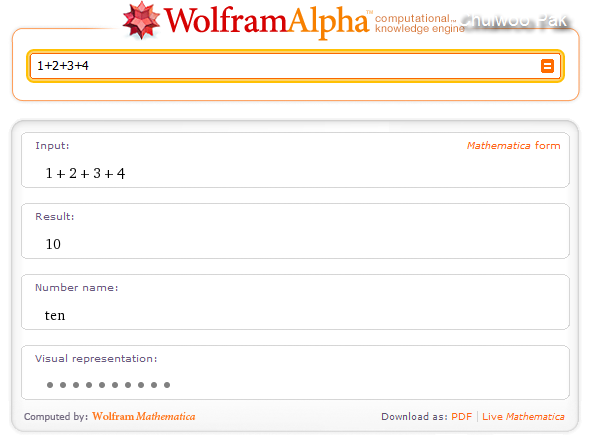This screenshot has width=590, height=447.
Task: Download the results as PDF
Action: (x=461, y=417)
